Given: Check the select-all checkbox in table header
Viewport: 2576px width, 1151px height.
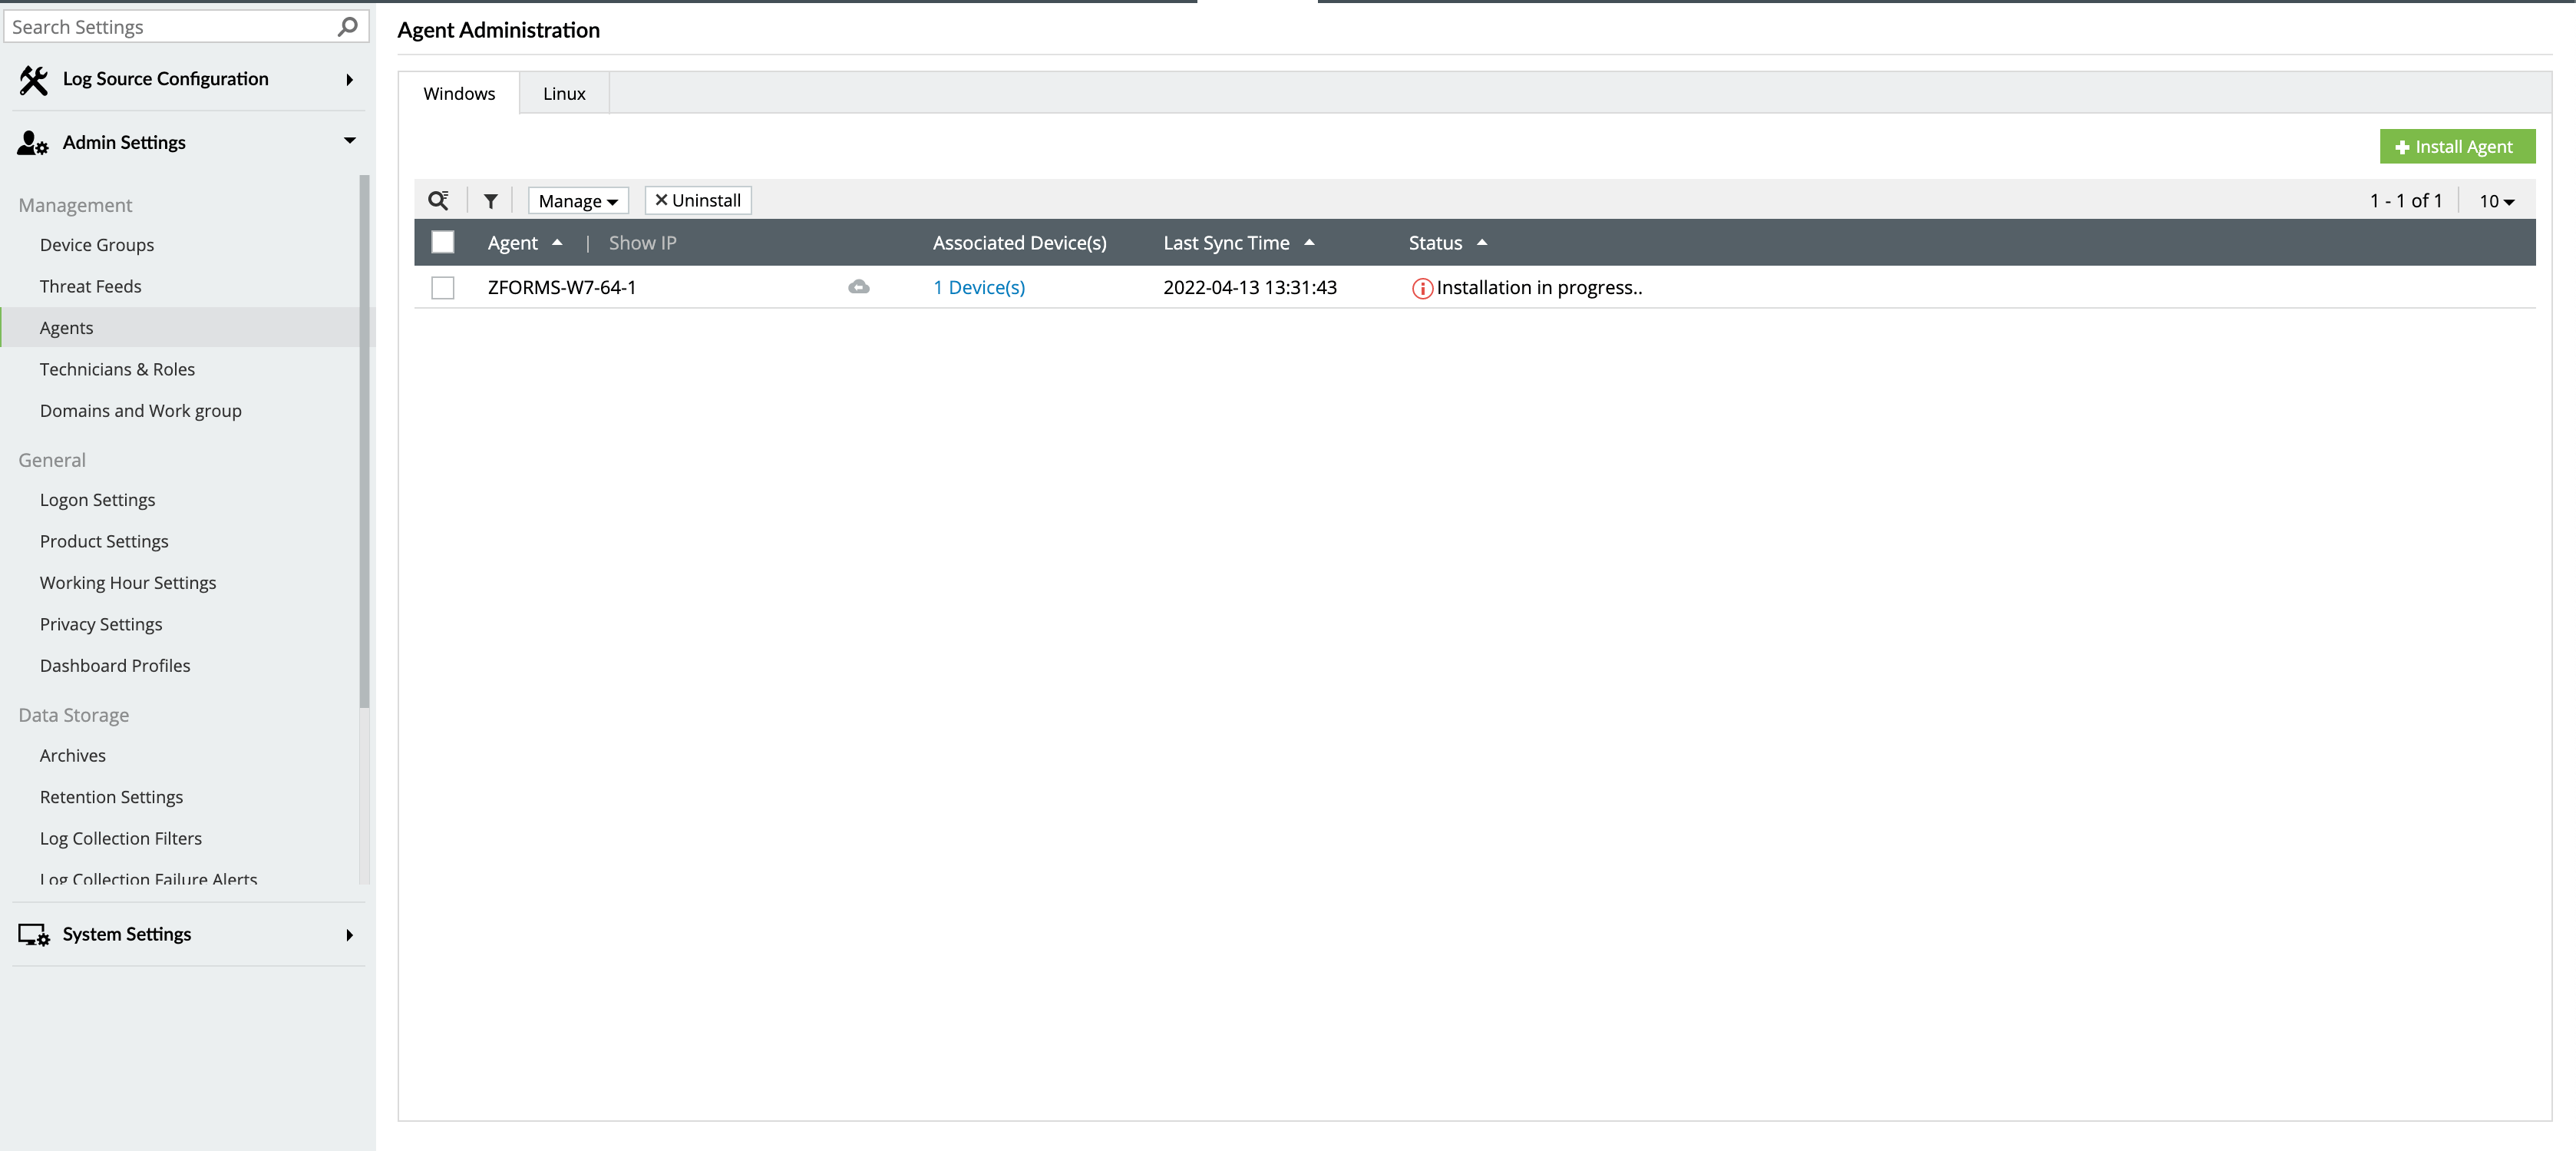Looking at the screenshot, I should (442, 242).
